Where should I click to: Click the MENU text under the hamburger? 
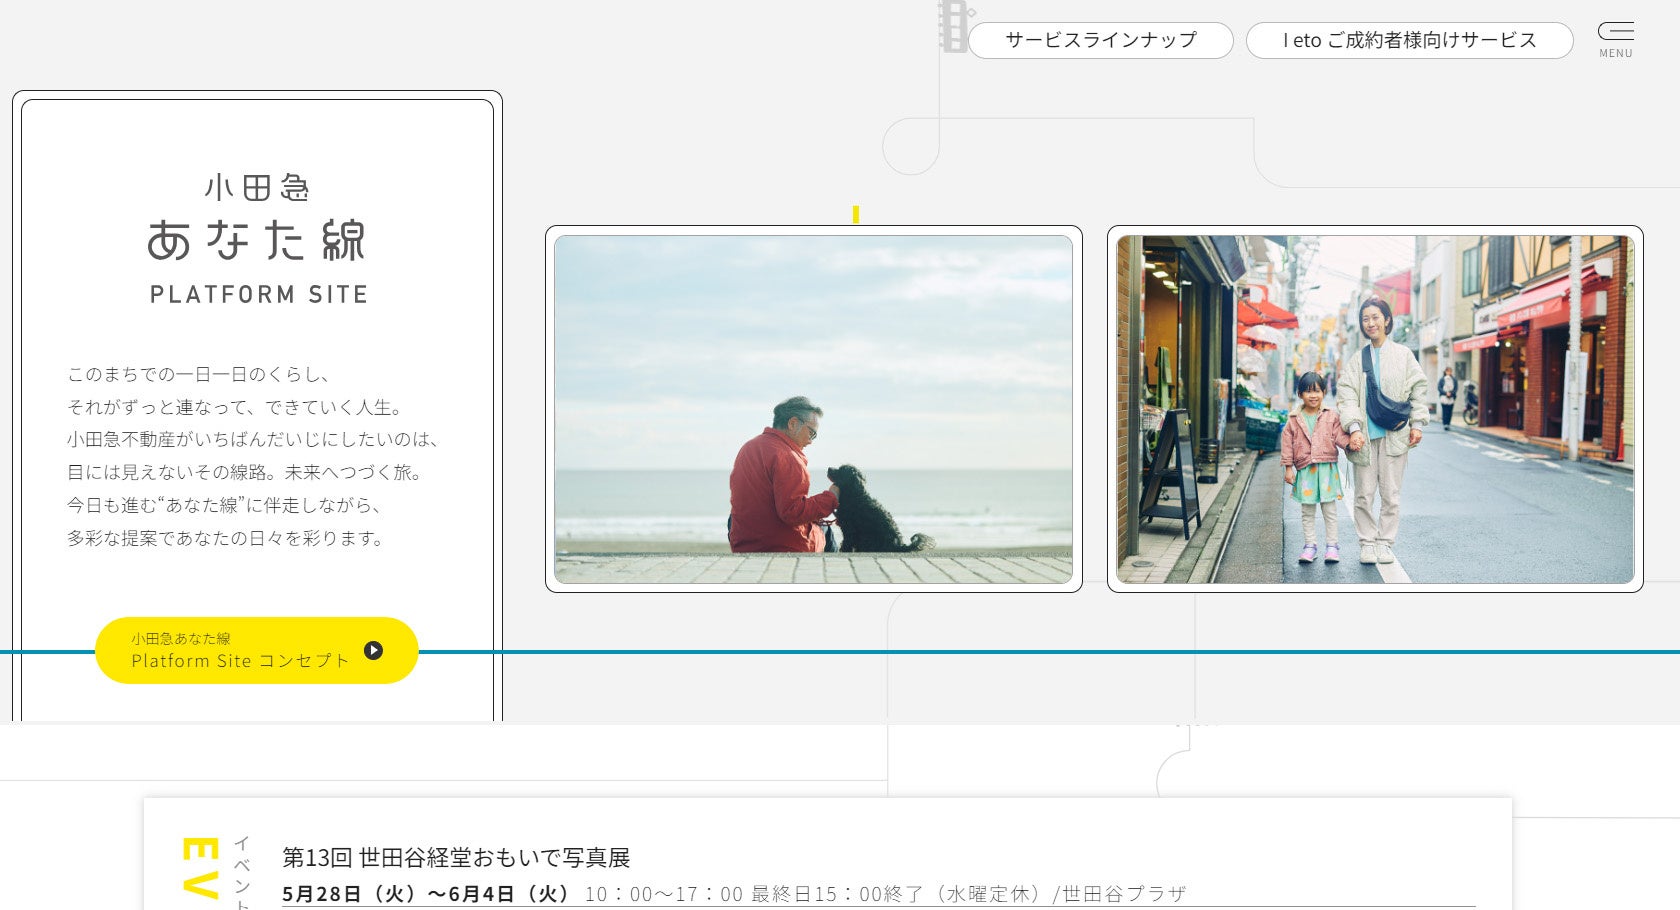coord(1615,54)
